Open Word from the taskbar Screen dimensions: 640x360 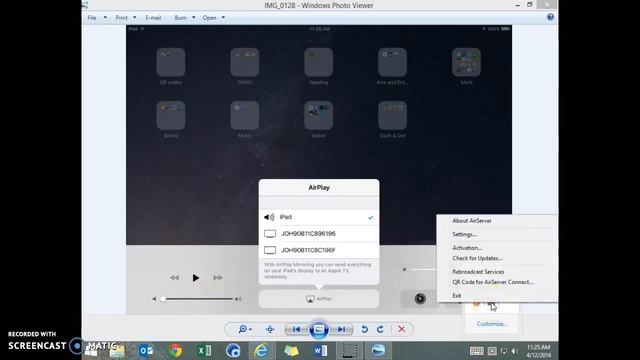point(320,351)
